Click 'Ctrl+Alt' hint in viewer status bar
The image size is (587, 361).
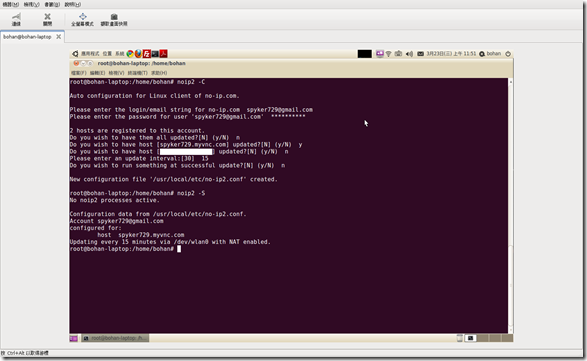tap(25, 353)
